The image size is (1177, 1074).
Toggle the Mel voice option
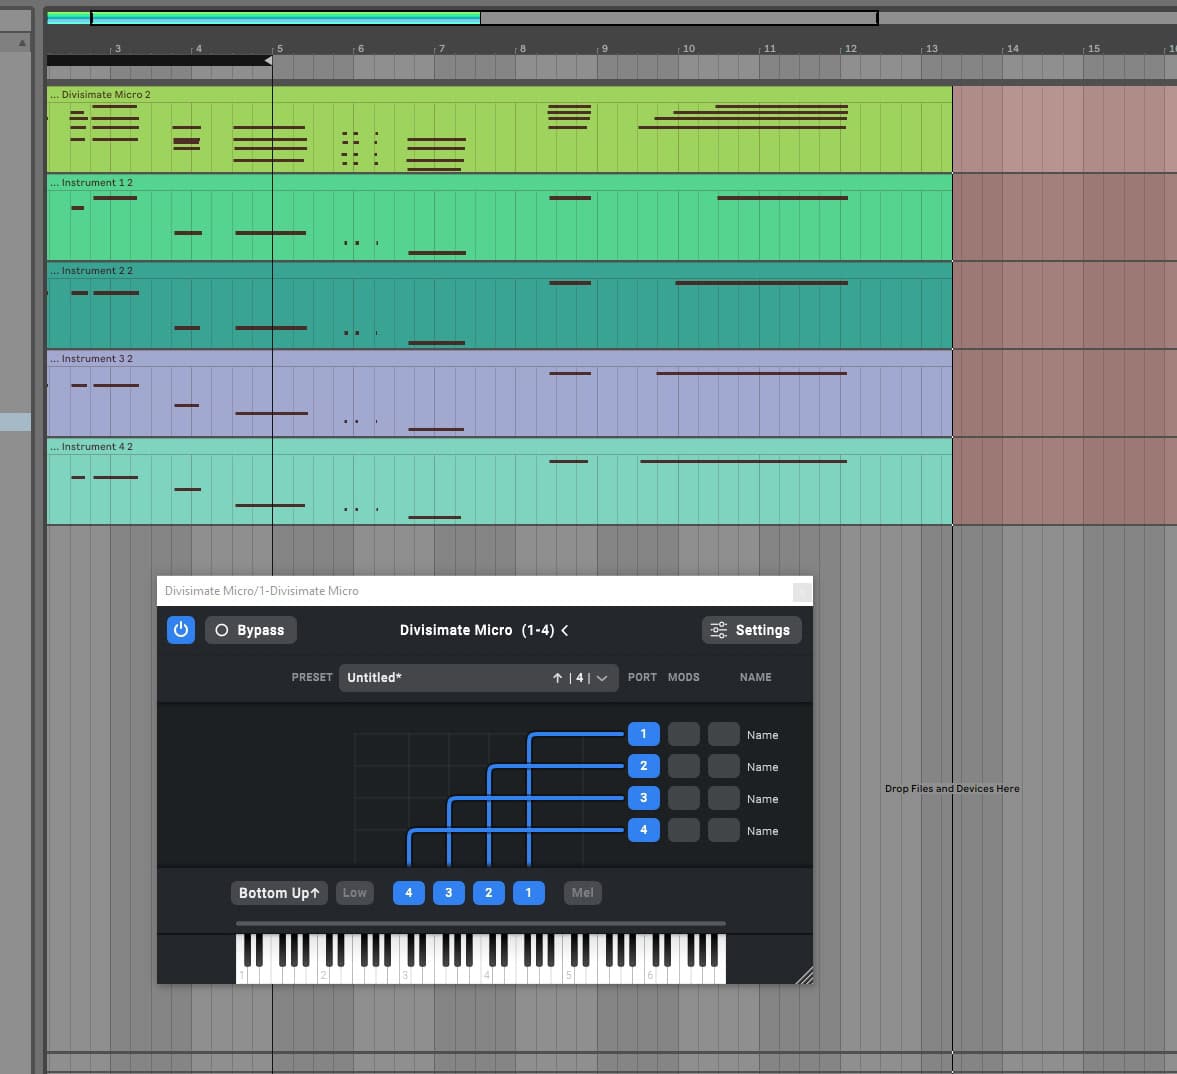coord(582,893)
